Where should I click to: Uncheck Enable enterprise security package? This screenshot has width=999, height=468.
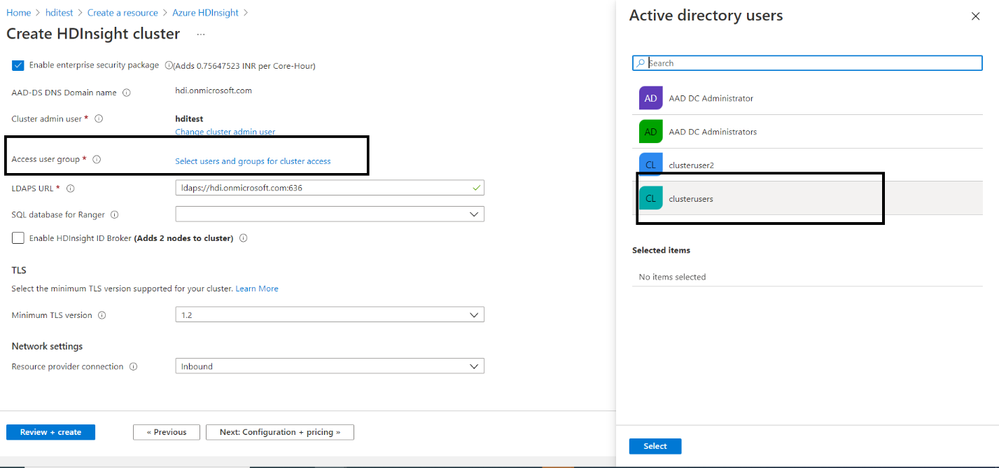18,66
